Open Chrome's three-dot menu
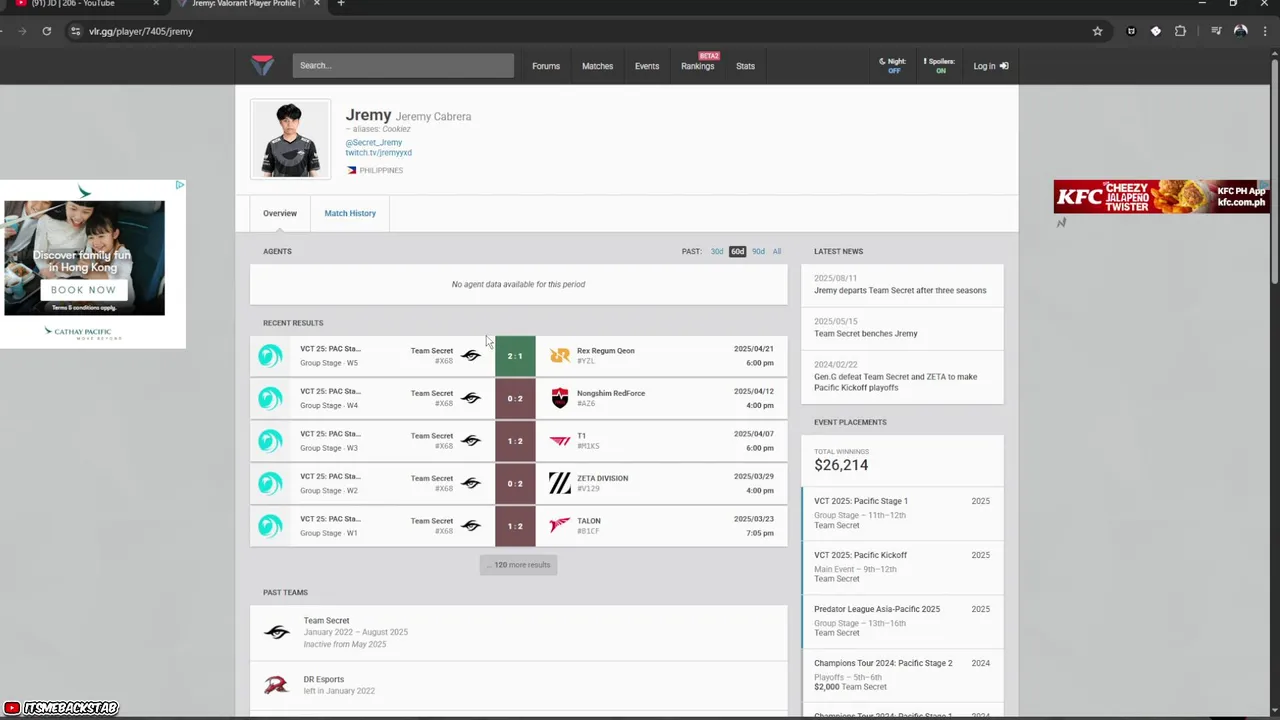This screenshot has height=720, width=1280. (1264, 31)
